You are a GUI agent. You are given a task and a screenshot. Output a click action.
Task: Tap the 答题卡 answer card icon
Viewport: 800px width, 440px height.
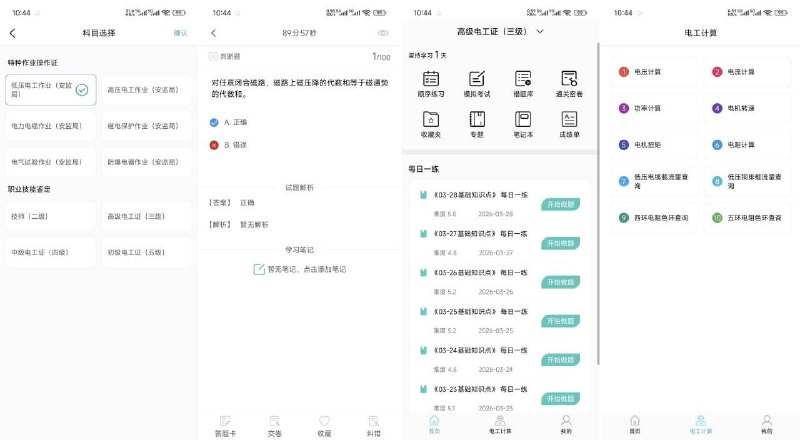click(226, 425)
